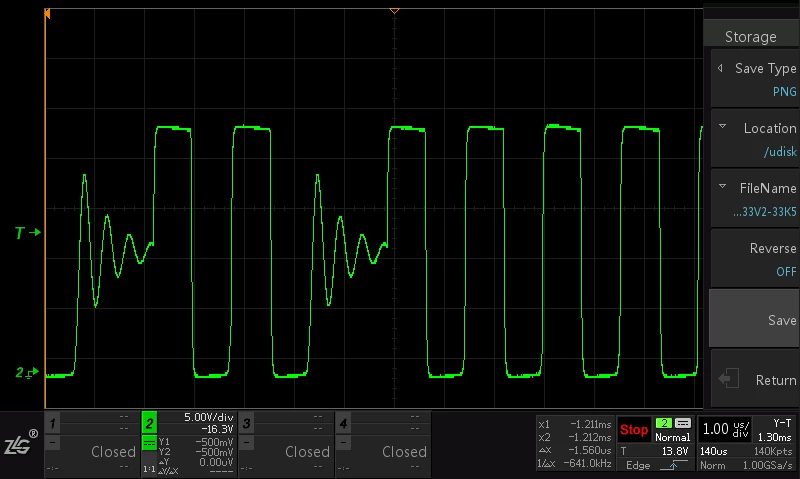Select the ...33V2-33K5 file name value
800x479 pixels.
pos(764,212)
